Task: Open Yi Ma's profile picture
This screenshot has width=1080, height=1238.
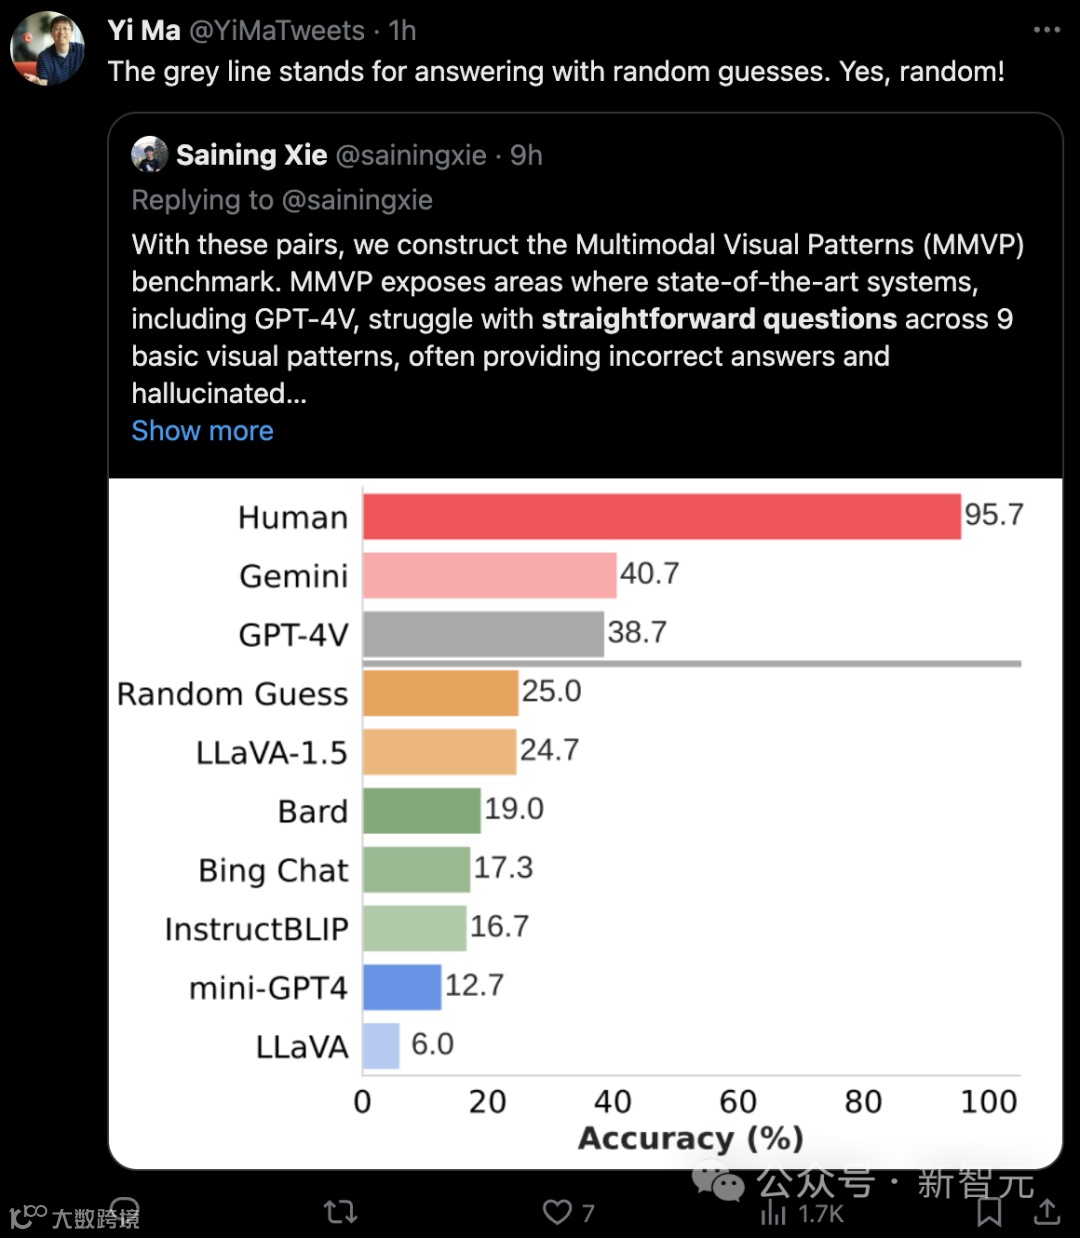Action: coord(47,48)
